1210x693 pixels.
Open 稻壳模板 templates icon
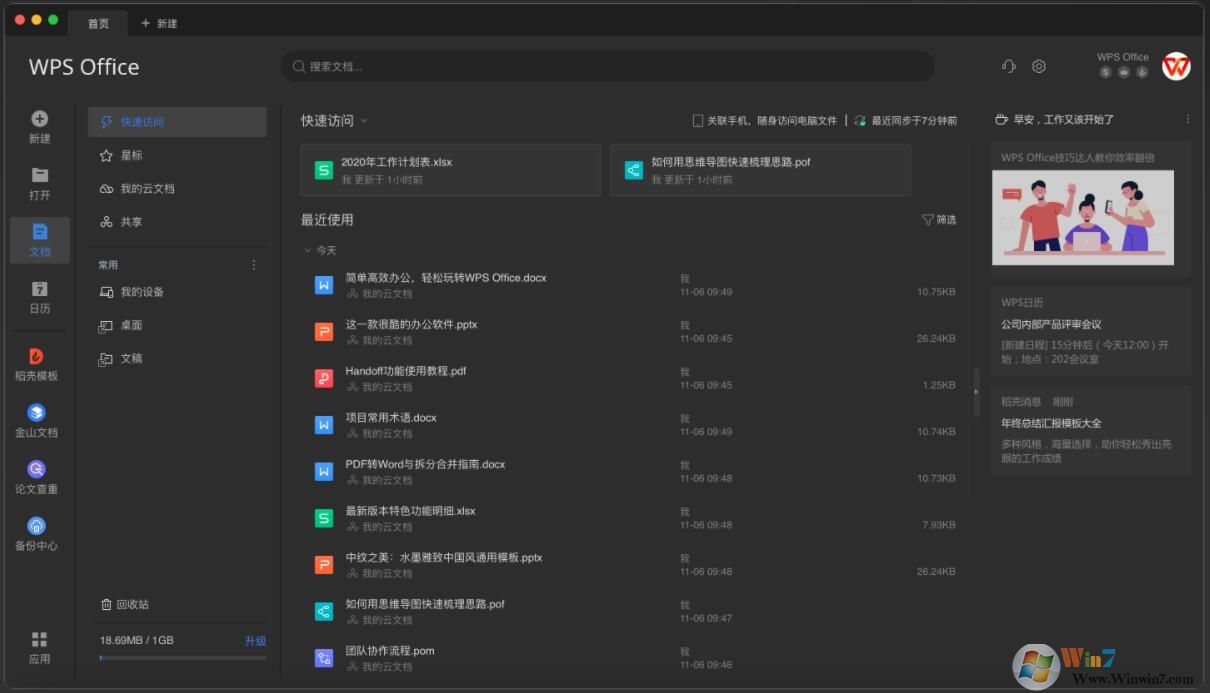pos(37,356)
